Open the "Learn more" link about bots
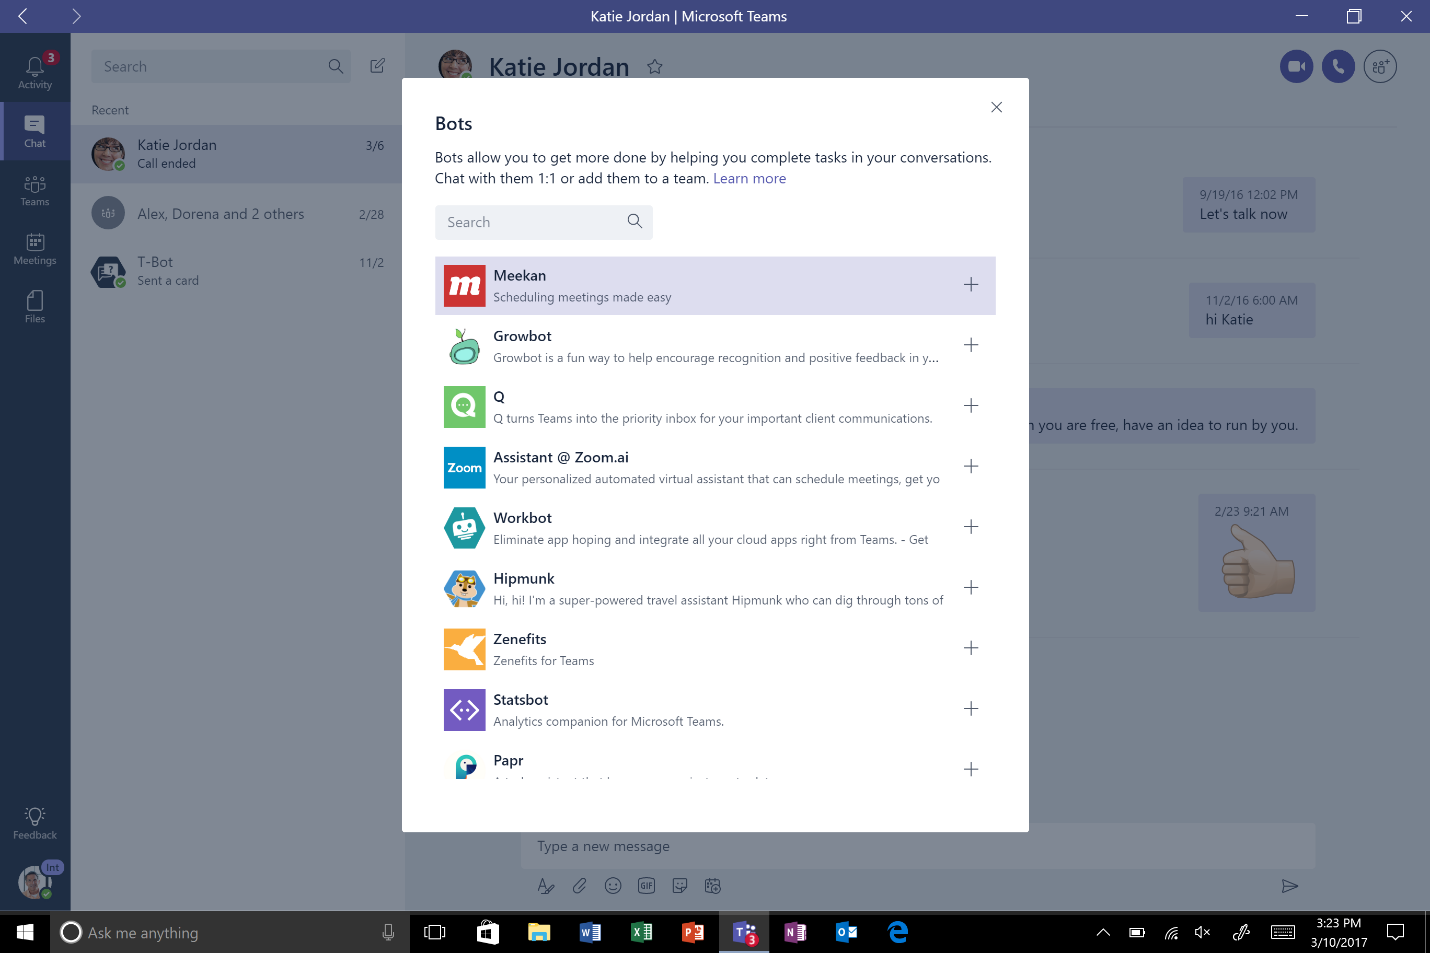Image resolution: width=1430 pixels, height=953 pixels. click(749, 178)
